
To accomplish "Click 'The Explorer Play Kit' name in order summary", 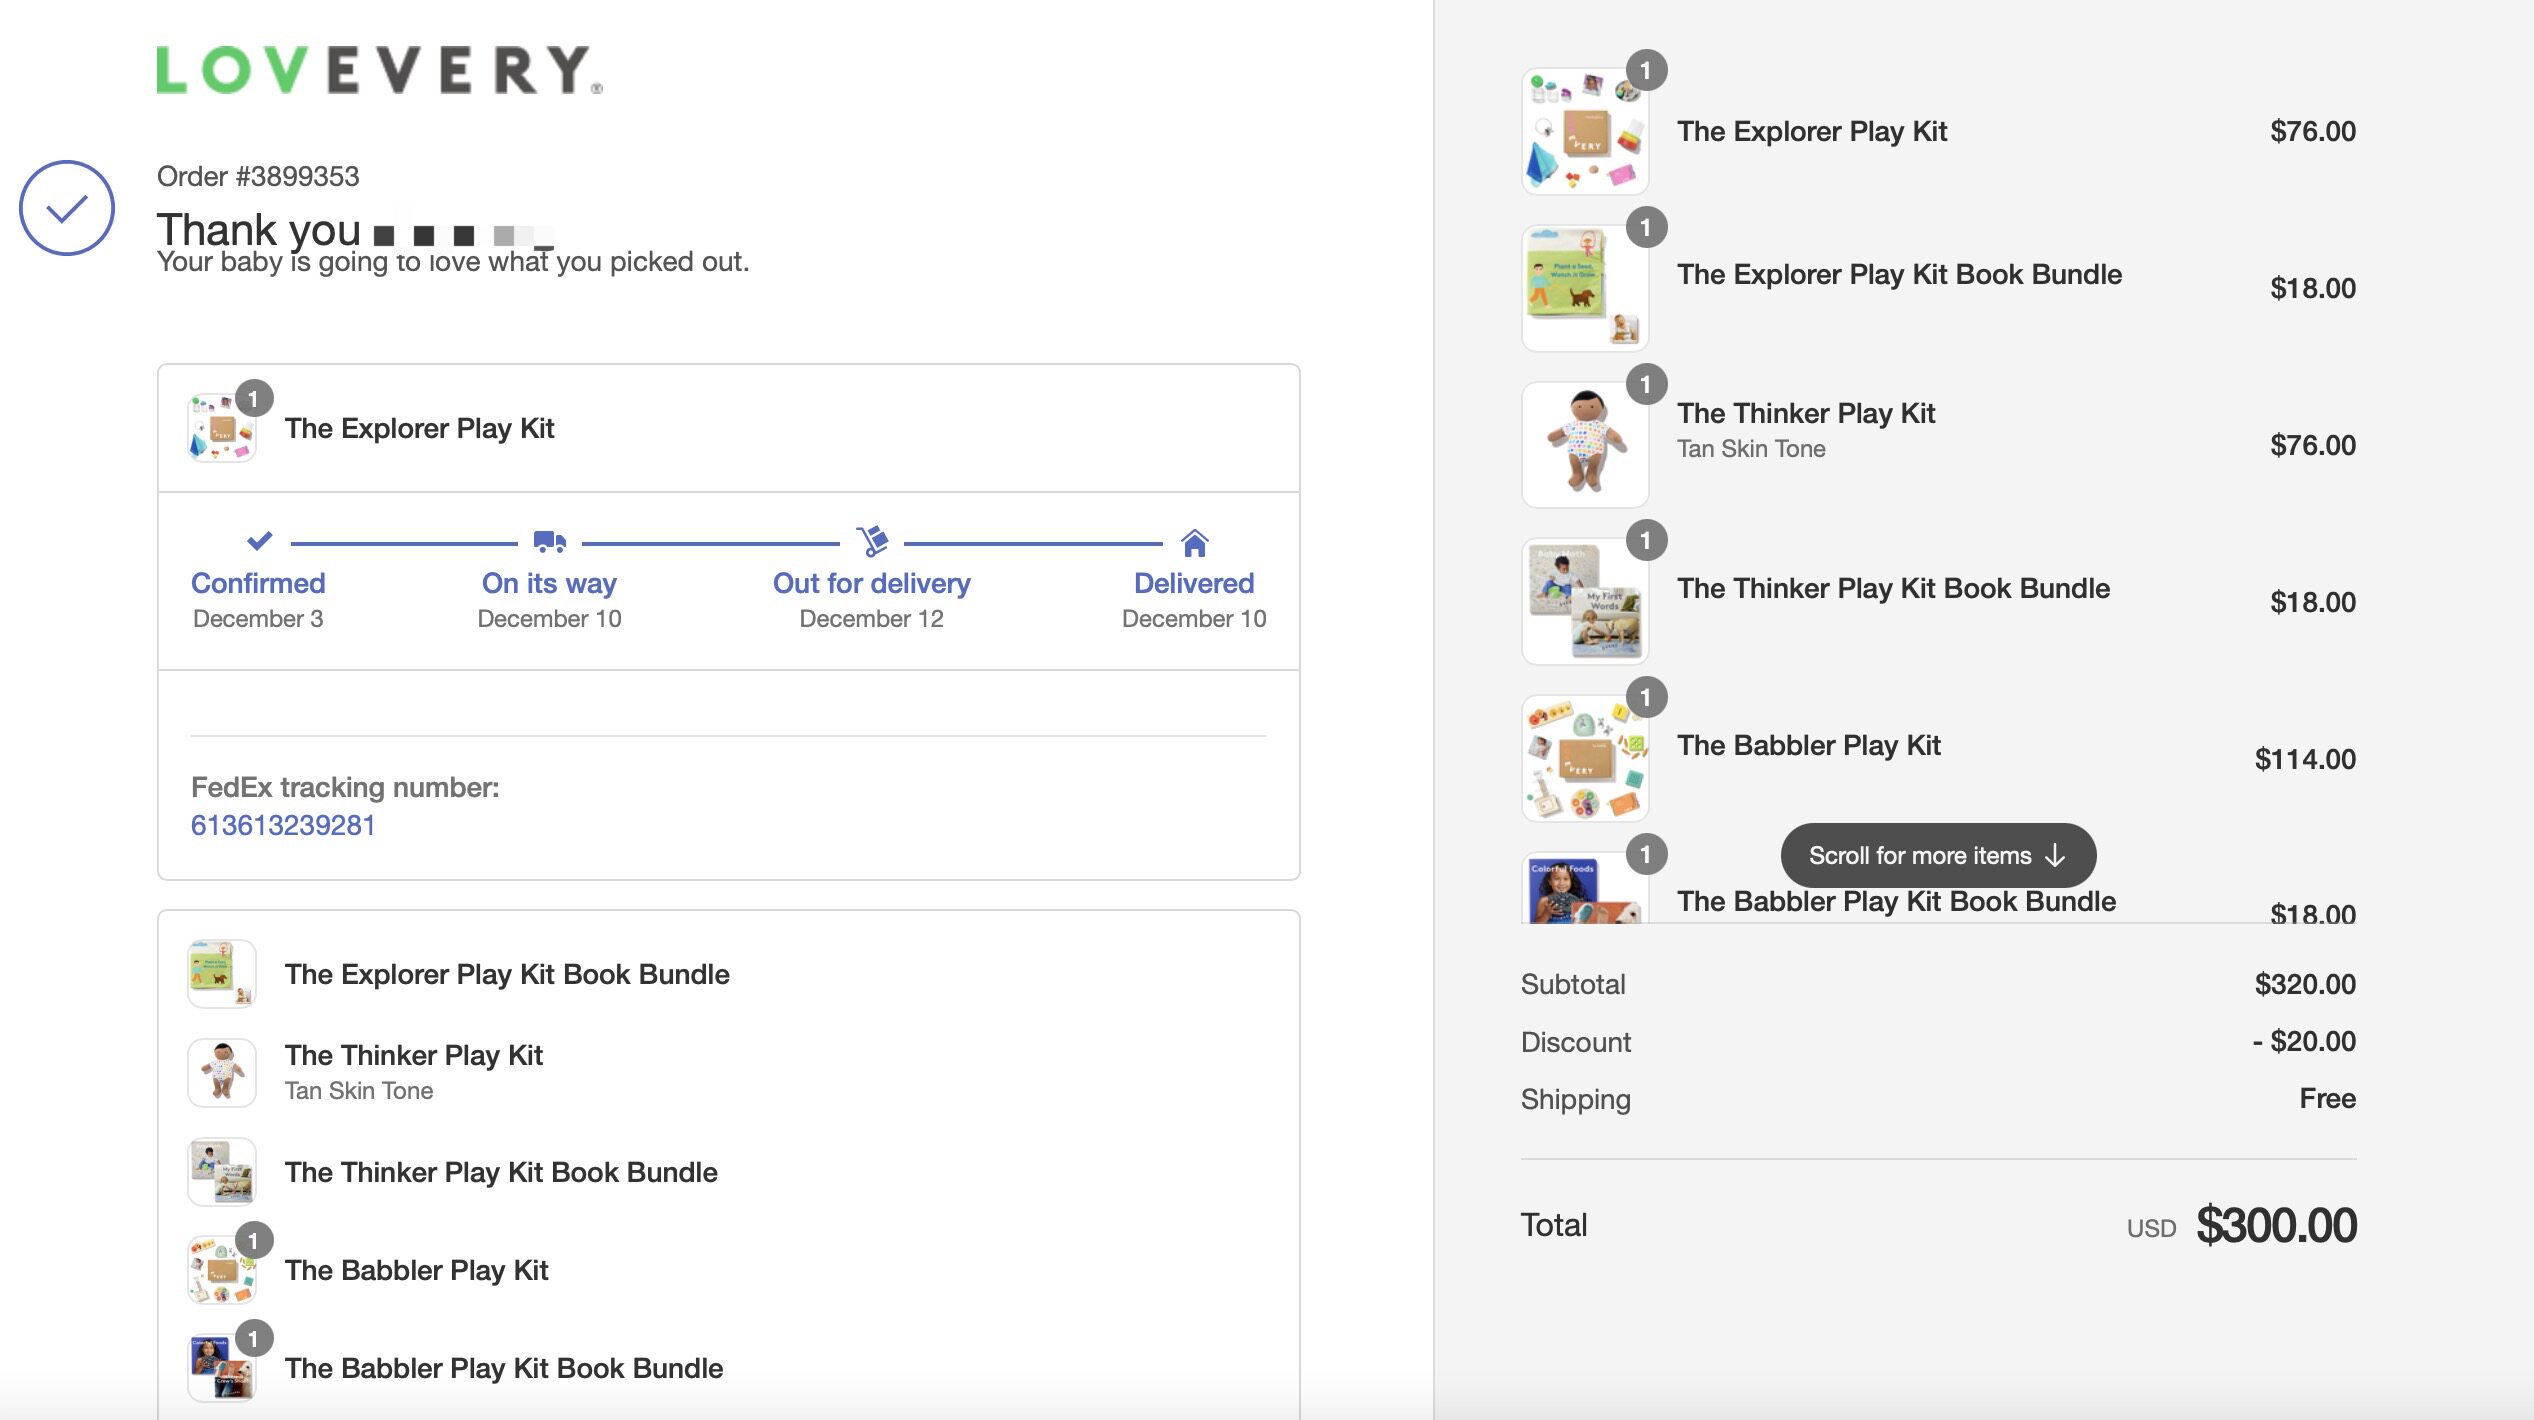I will 1812,131.
